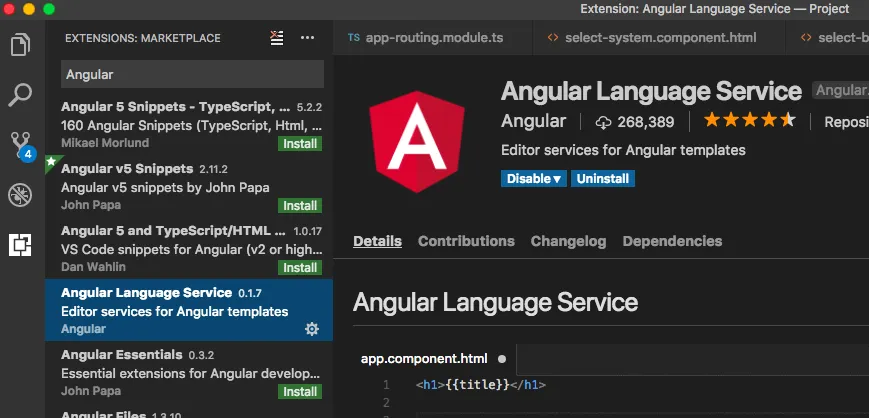Install Dan Wahlin's Angular snippets extension

pos(300,268)
